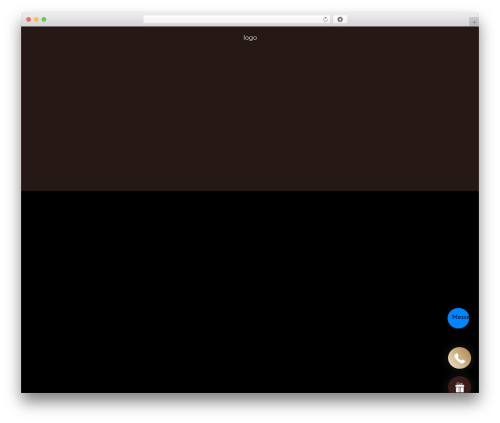Click the empty gray browser title bar
The image size is (500, 423).
(x=93, y=19)
